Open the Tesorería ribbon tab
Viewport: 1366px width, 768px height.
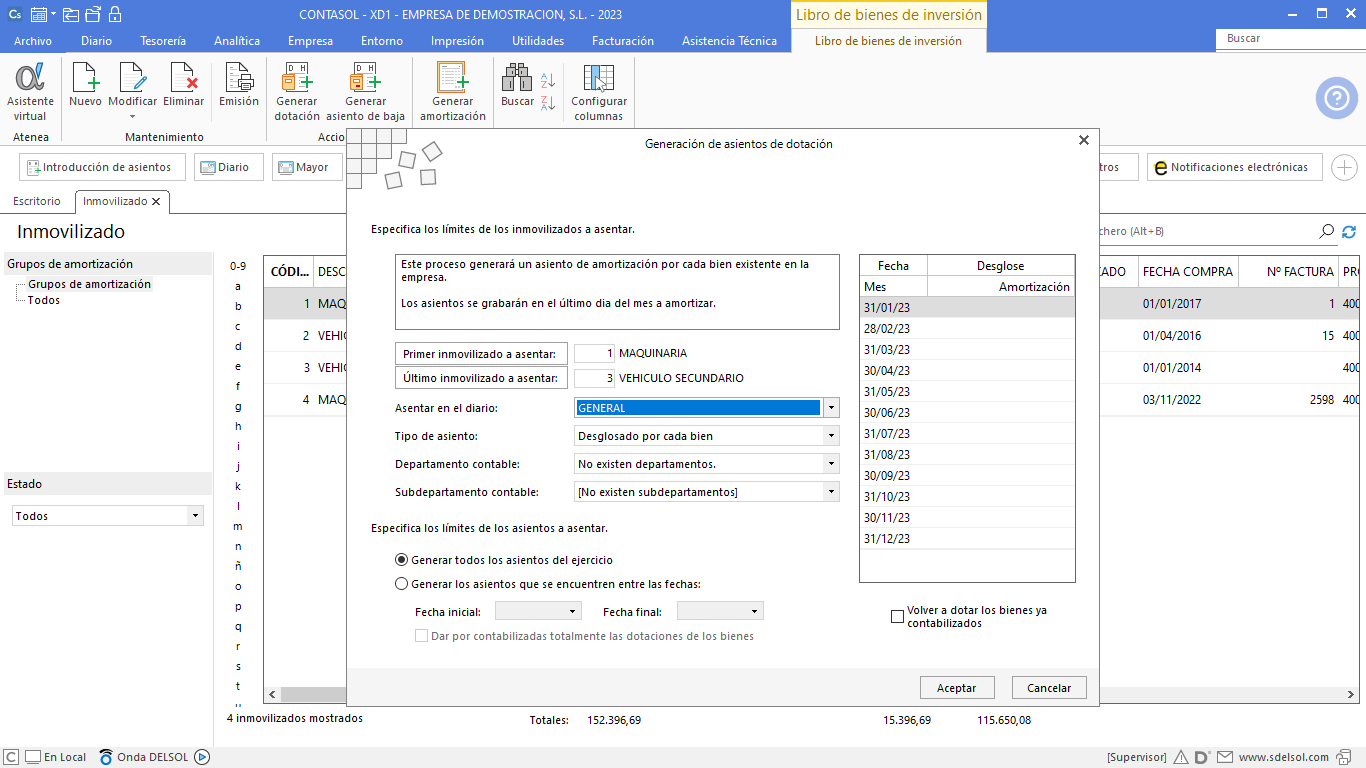tap(163, 41)
